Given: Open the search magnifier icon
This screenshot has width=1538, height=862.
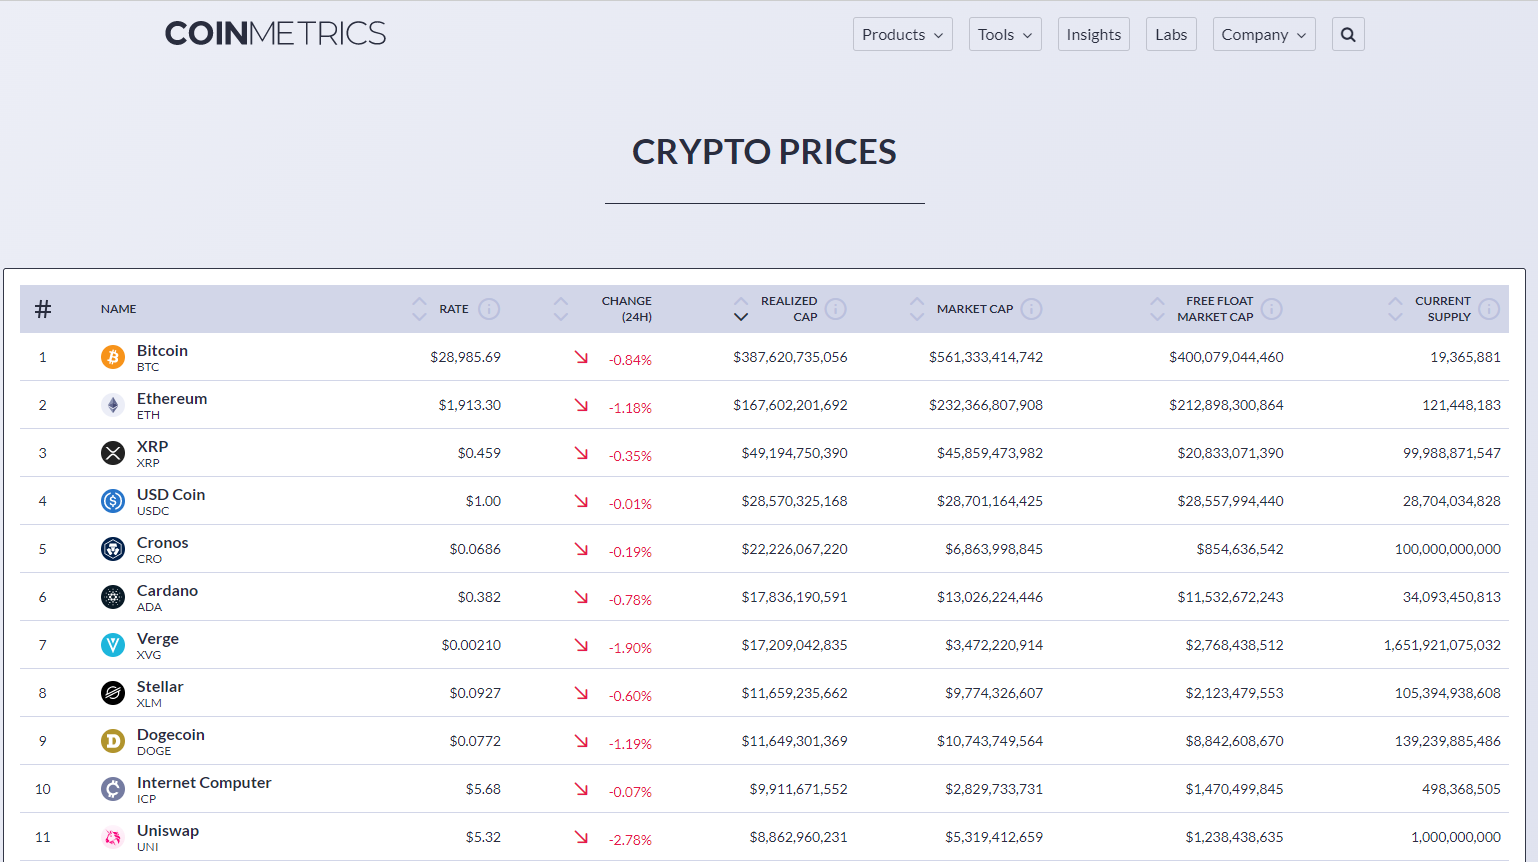Looking at the screenshot, I should 1348,34.
